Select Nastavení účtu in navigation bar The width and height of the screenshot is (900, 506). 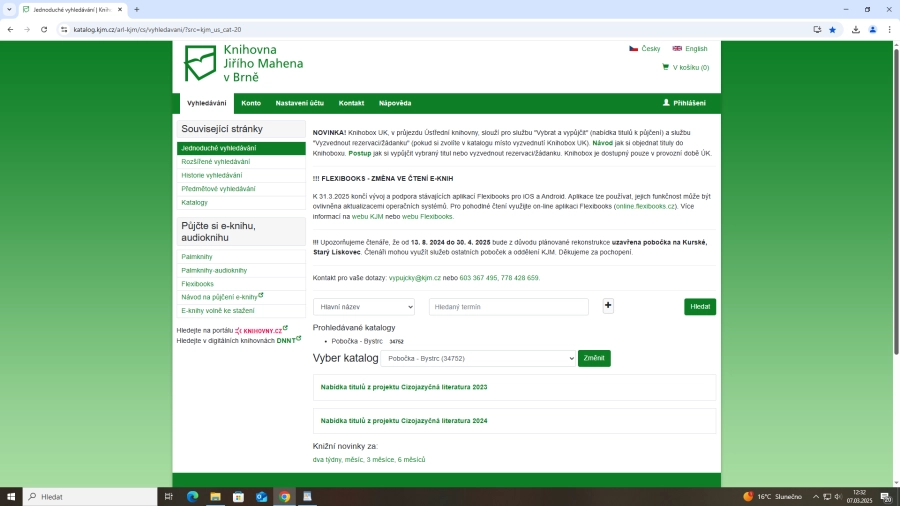299,103
